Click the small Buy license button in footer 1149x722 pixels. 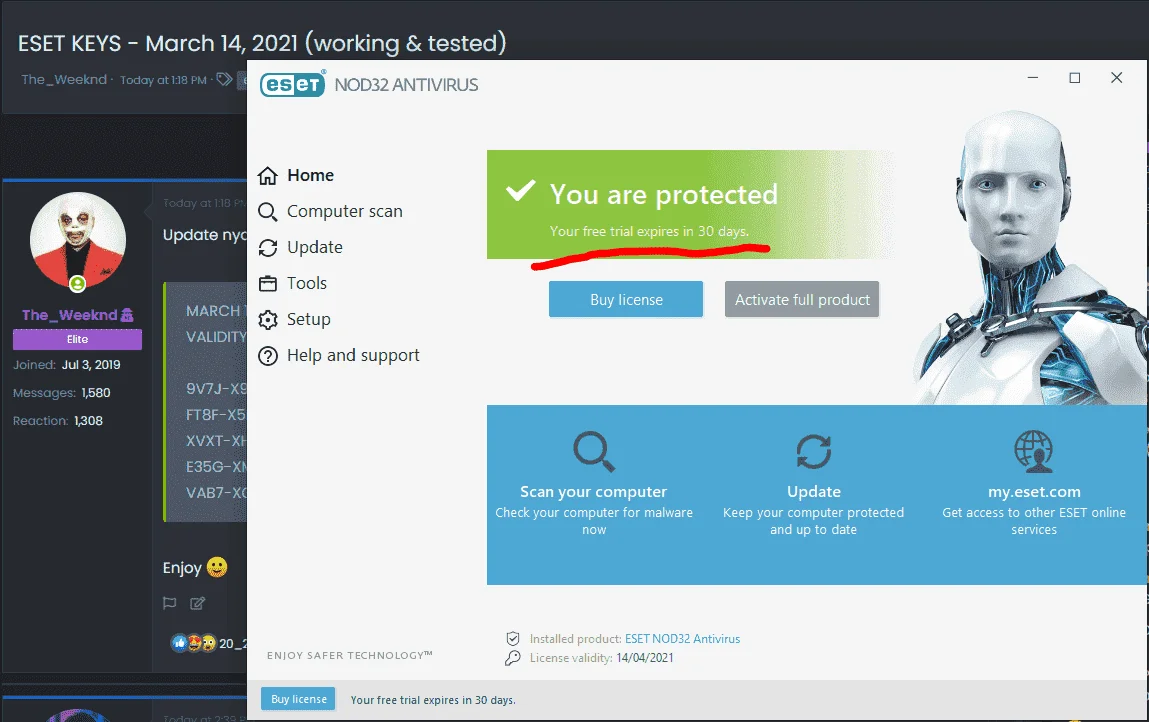coord(298,699)
